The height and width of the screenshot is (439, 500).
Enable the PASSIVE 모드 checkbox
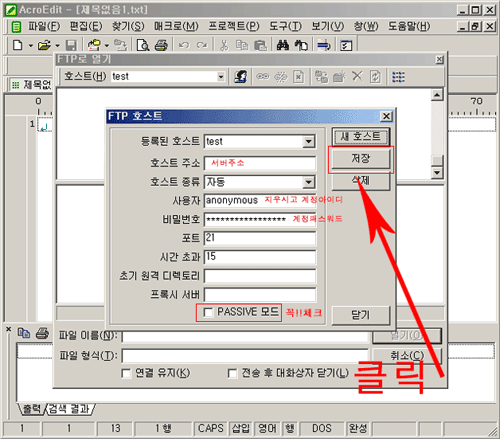click(x=208, y=313)
